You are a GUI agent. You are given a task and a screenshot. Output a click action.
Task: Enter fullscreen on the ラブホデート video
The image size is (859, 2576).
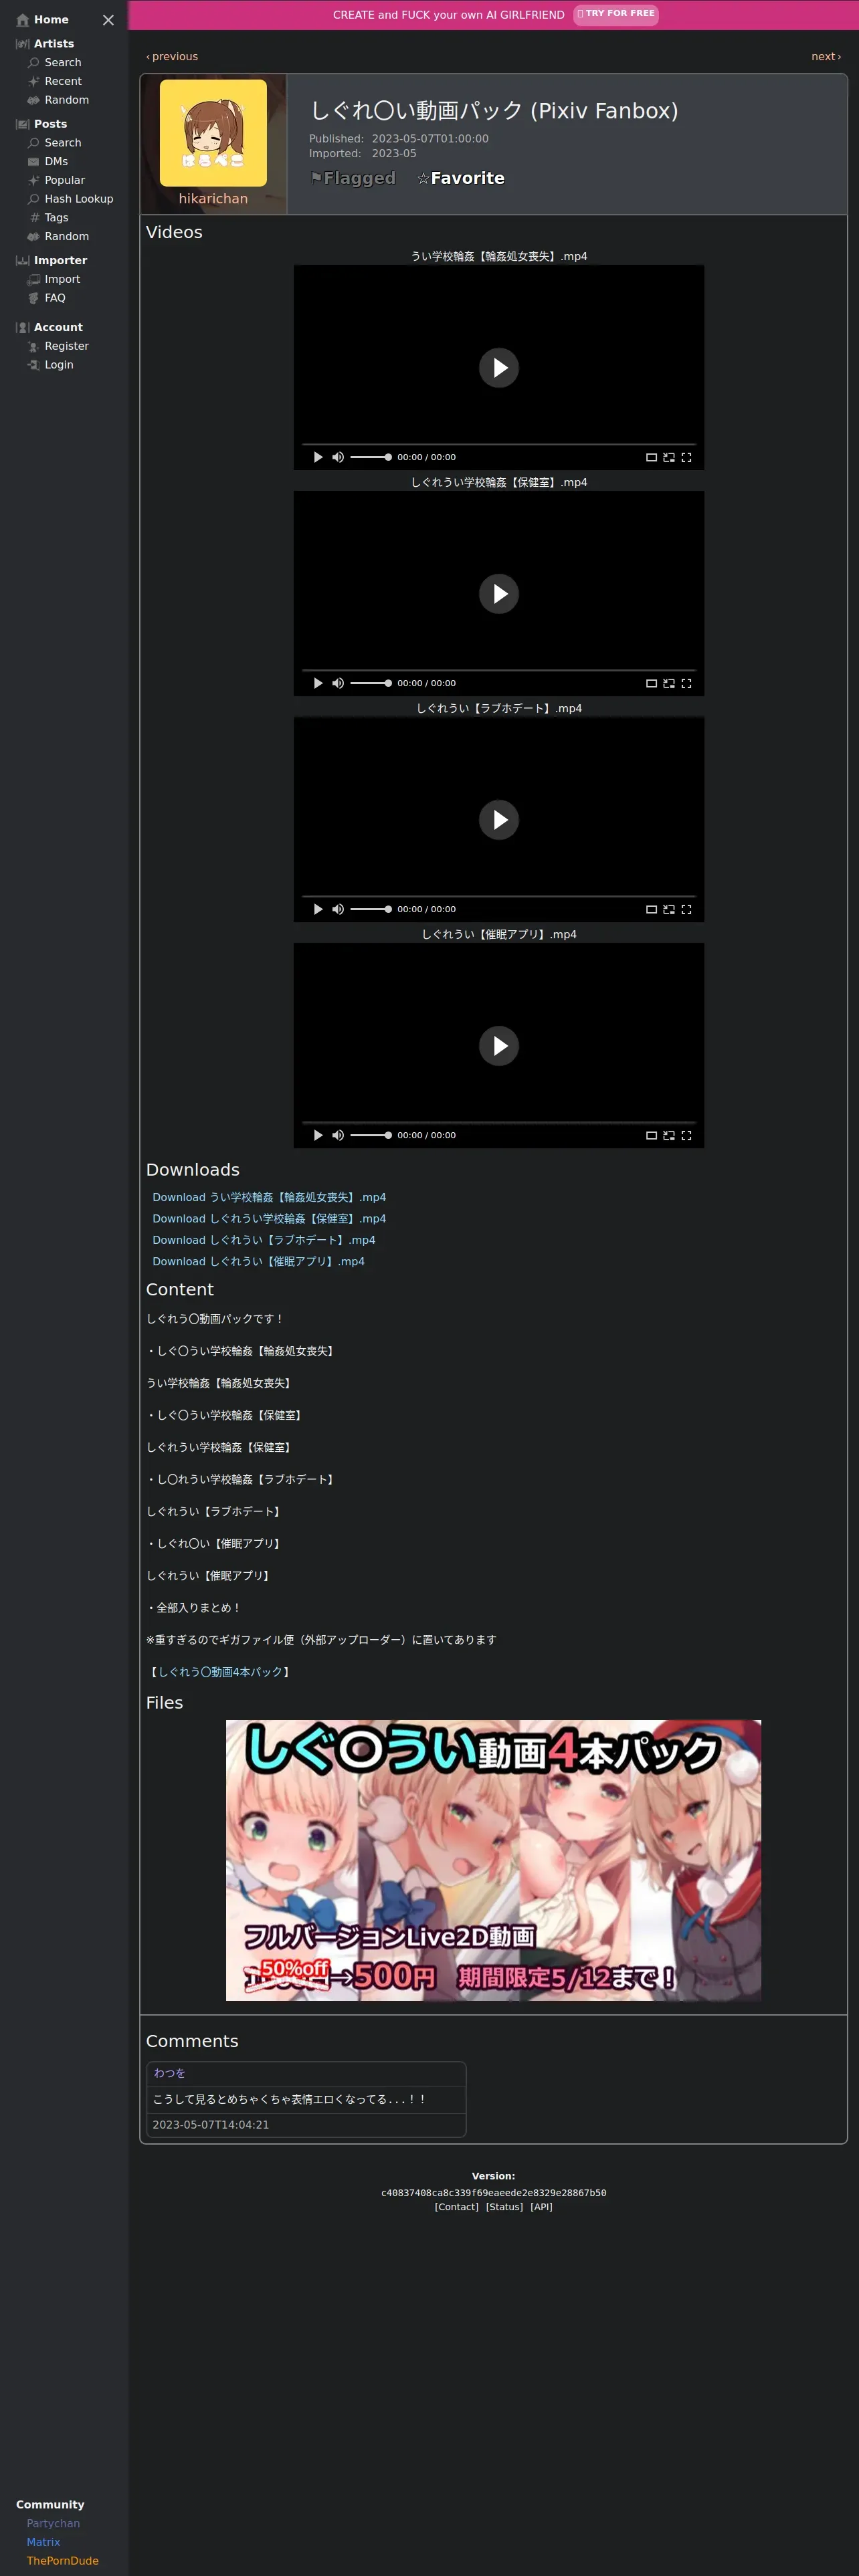(686, 909)
